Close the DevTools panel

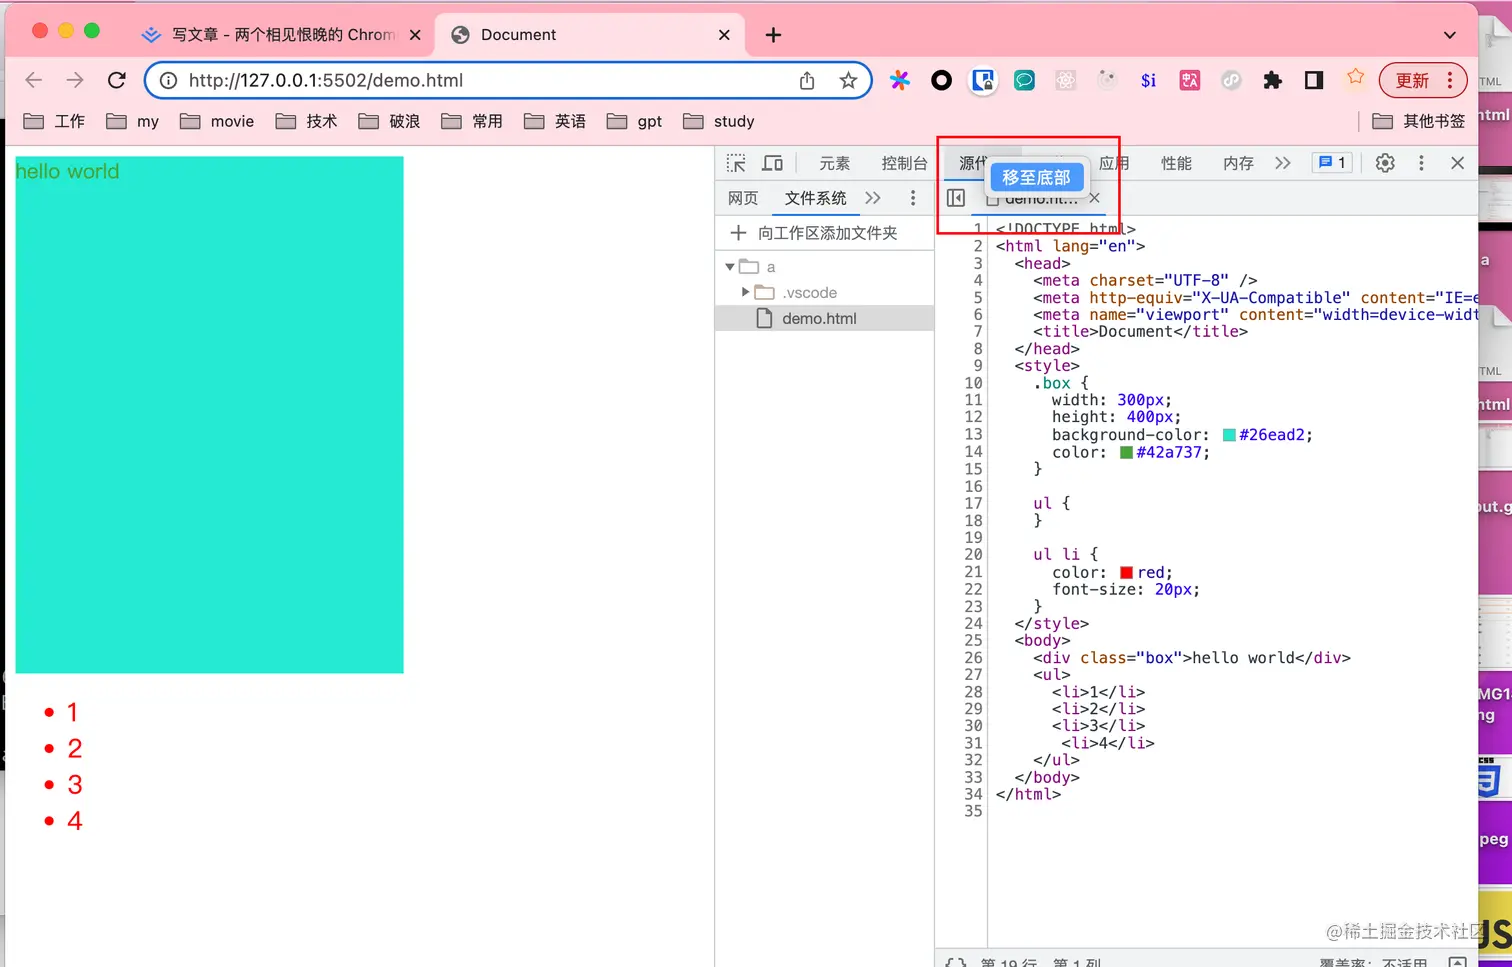pos(1457,163)
